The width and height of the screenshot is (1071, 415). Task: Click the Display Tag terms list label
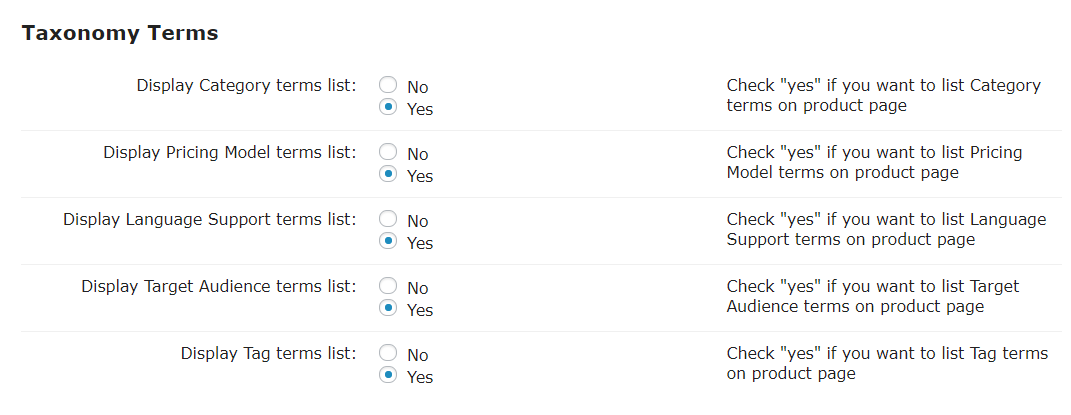(x=268, y=353)
